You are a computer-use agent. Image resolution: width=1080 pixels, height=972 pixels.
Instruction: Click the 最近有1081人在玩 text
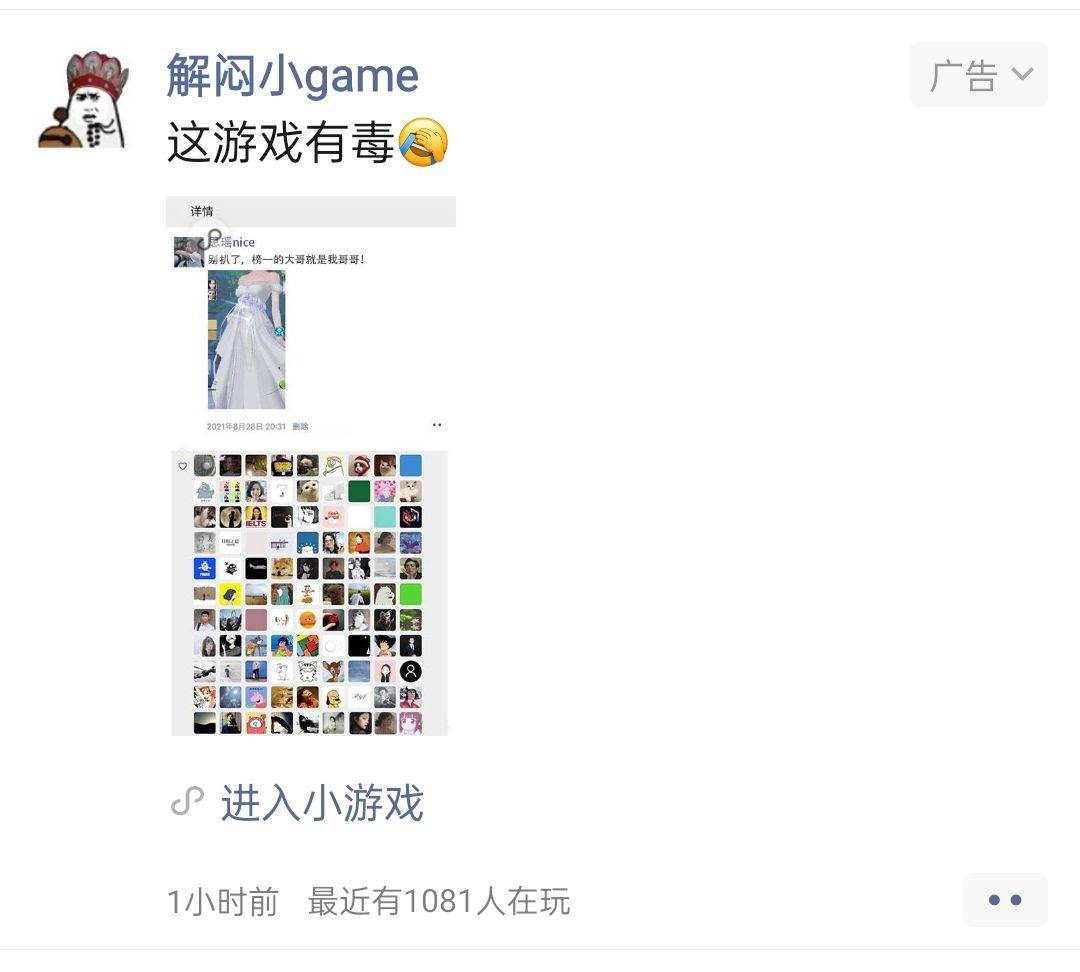tap(439, 901)
